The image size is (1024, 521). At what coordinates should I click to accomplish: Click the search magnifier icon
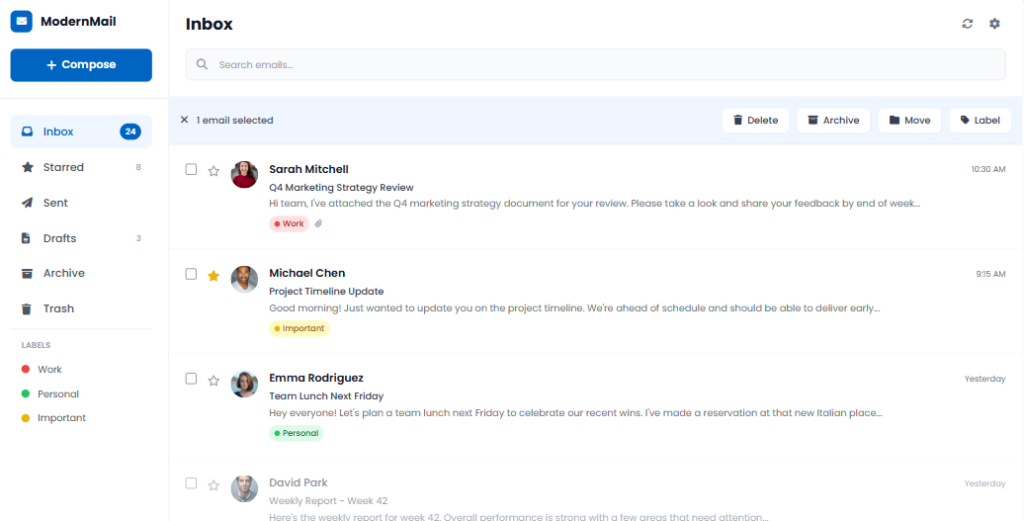pos(202,64)
